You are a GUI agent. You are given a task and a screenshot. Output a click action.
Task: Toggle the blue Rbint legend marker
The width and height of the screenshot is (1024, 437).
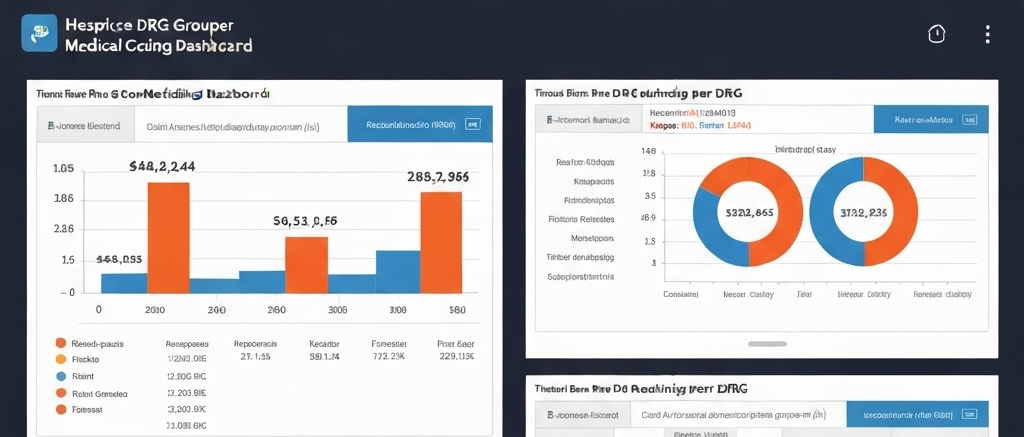(61, 376)
